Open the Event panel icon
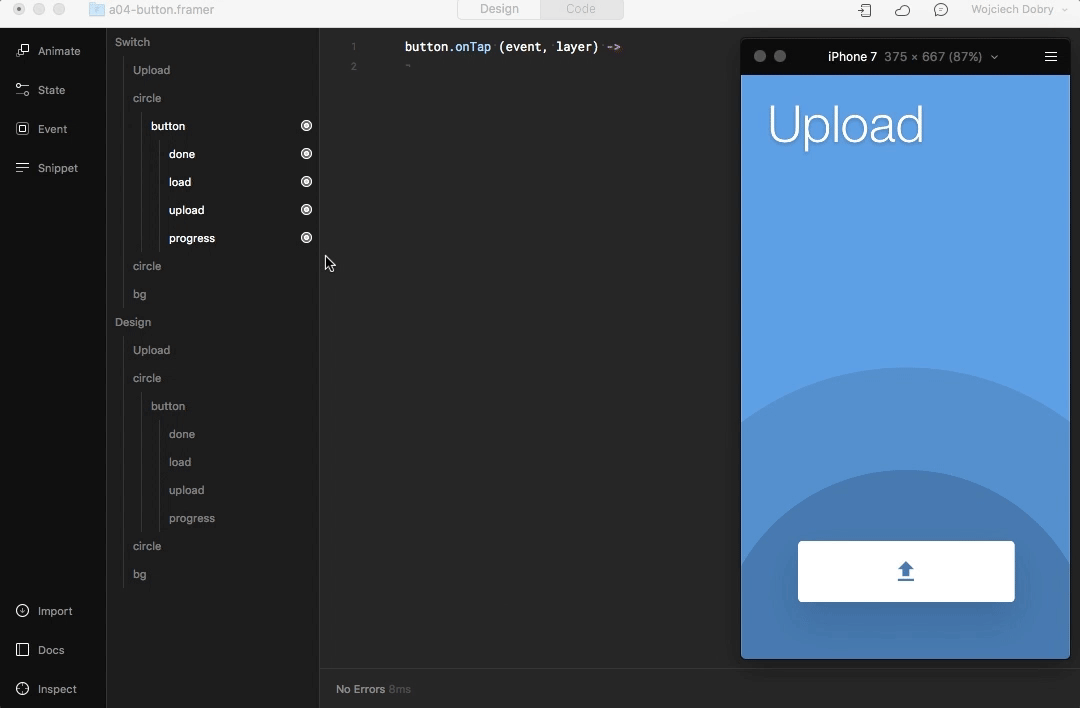The height and width of the screenshot is (708, 1080). pyautogui.click(x=23, y=129)
